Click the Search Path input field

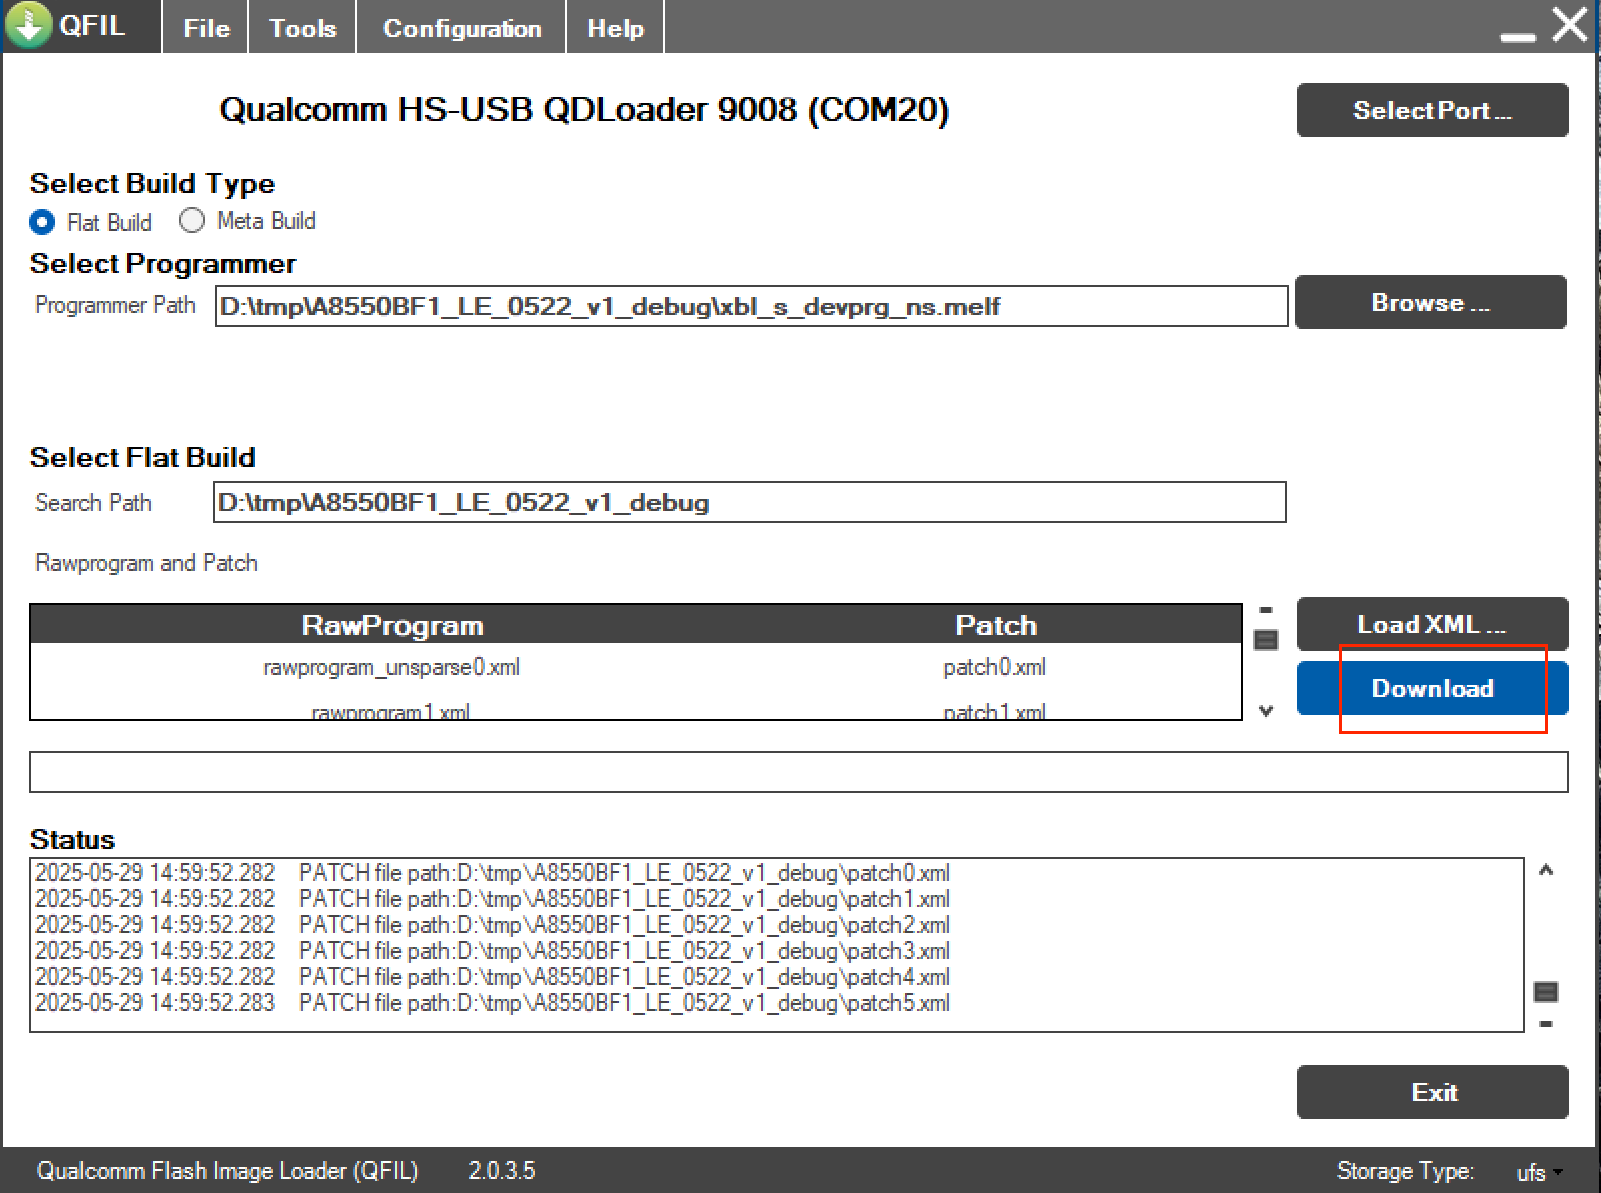pyautogui.click(x=749, y=502)
